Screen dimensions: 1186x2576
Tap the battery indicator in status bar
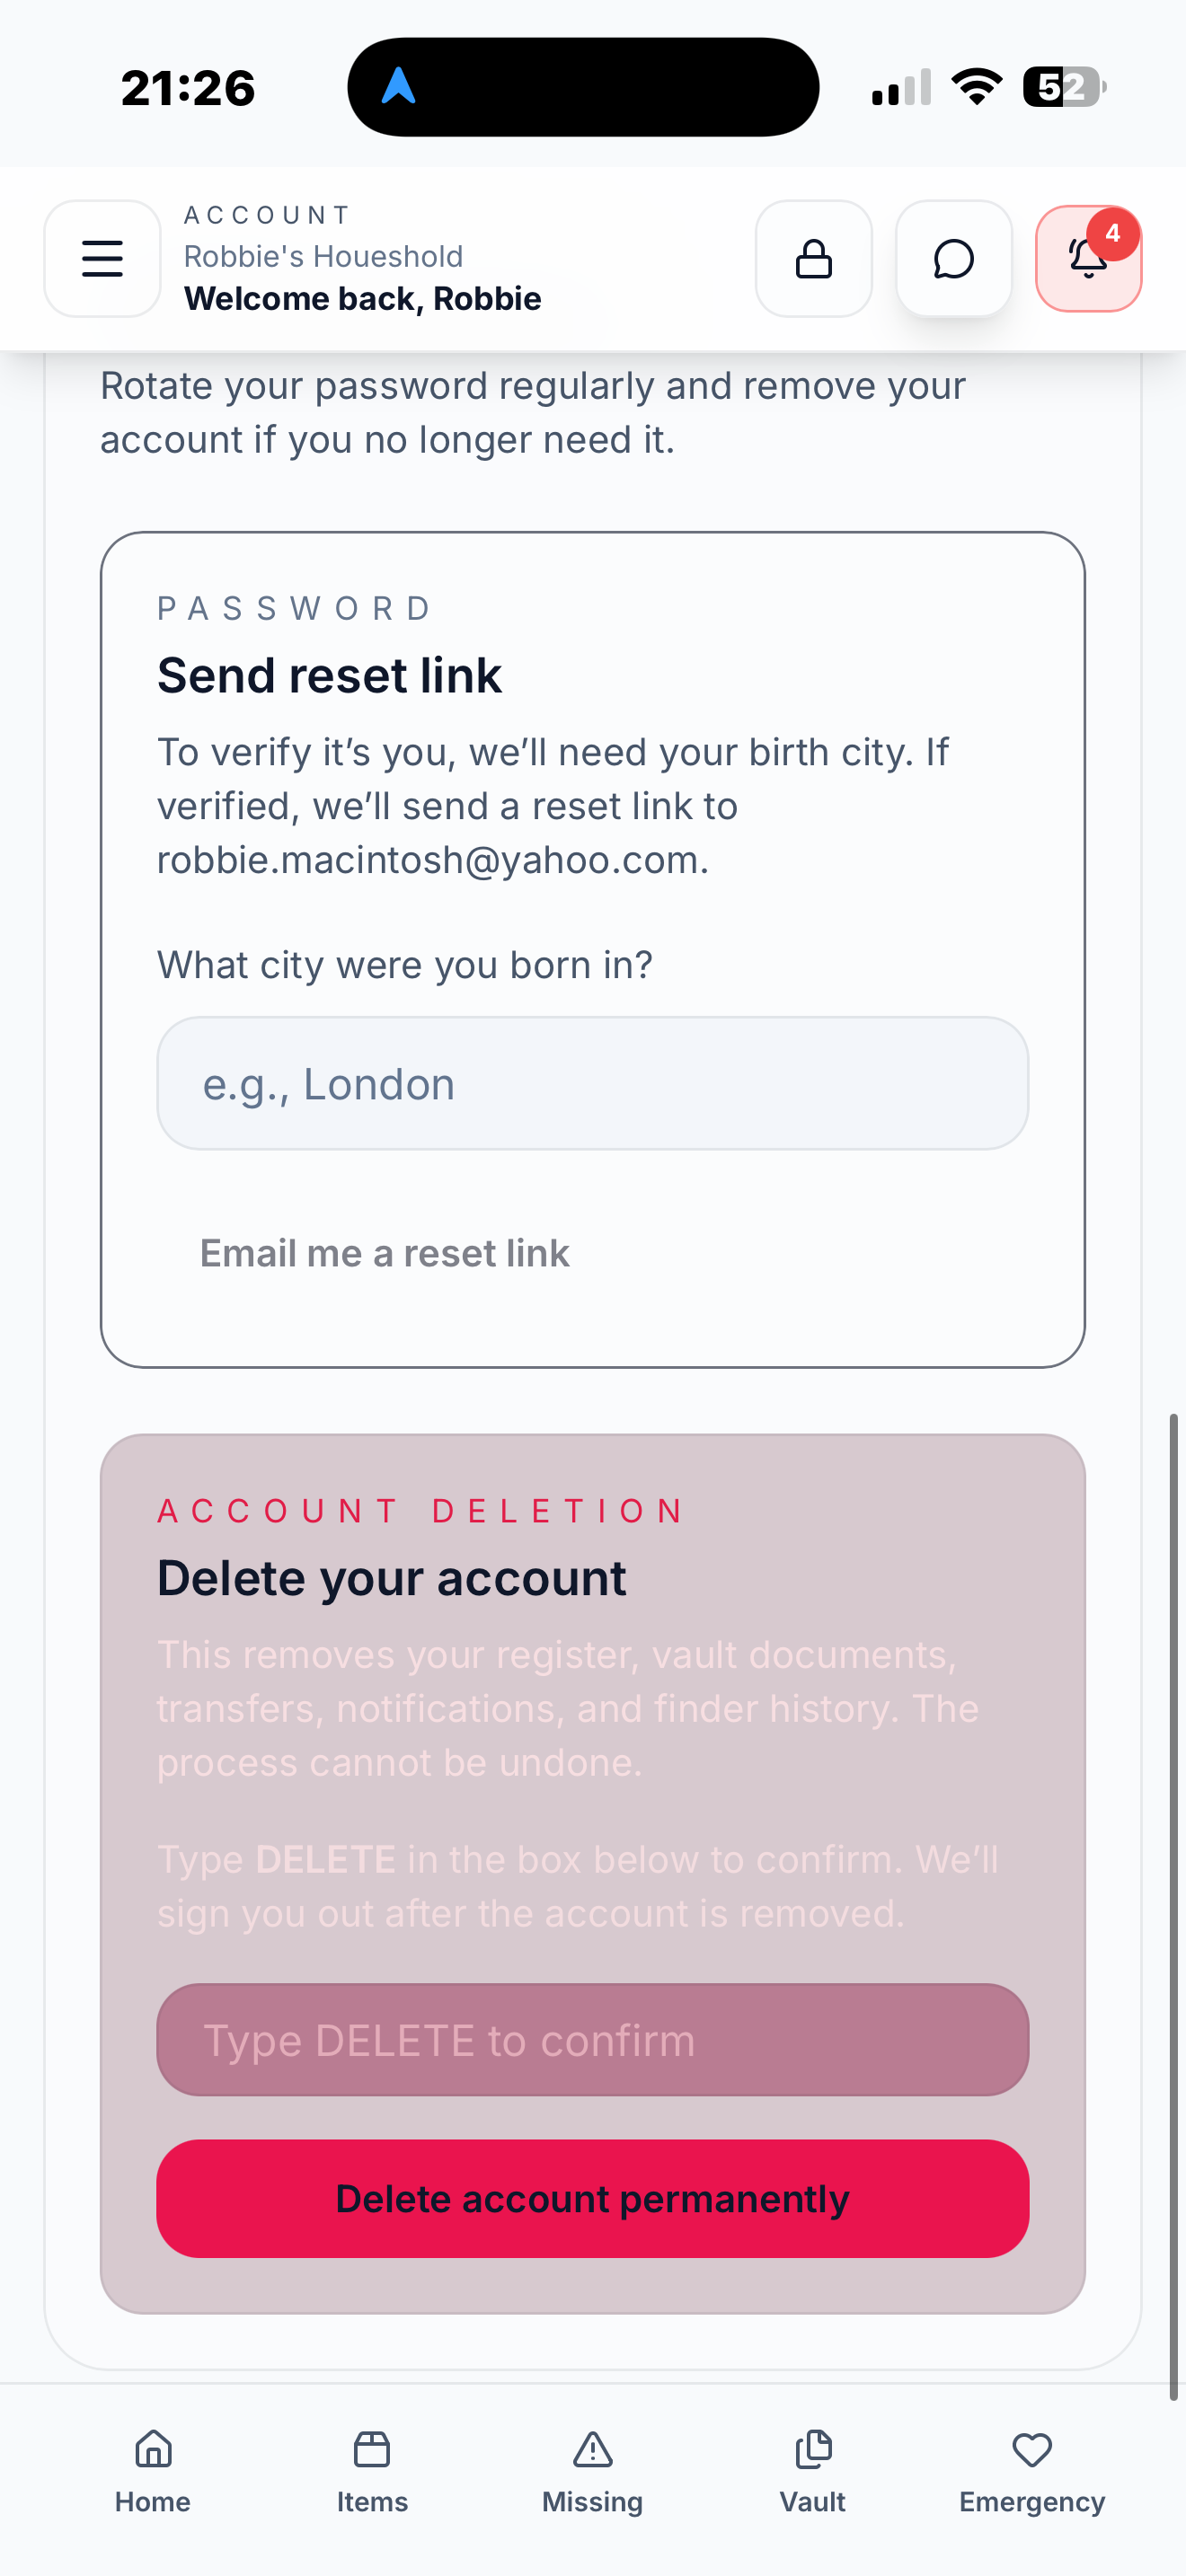1064,87
